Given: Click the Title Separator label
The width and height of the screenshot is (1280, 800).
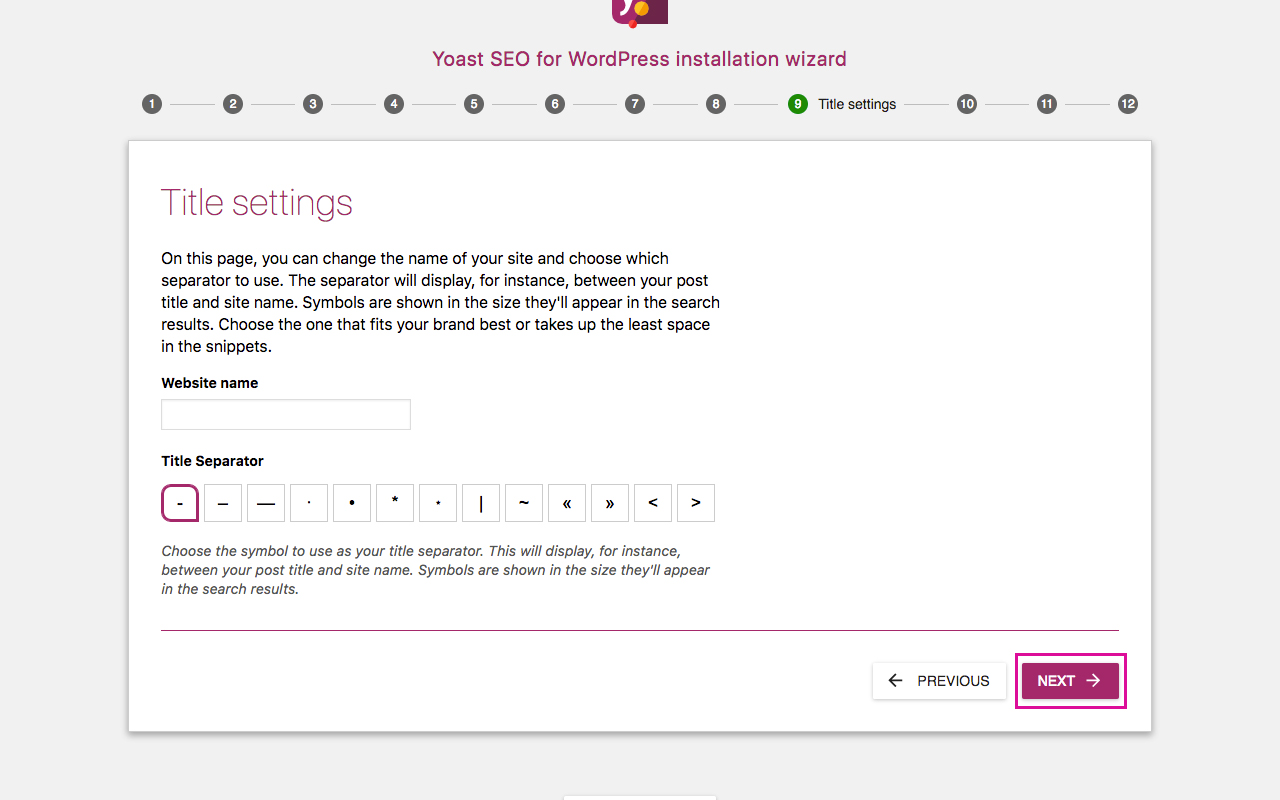Looking at the screenshot, I should (x=213, y=461).
